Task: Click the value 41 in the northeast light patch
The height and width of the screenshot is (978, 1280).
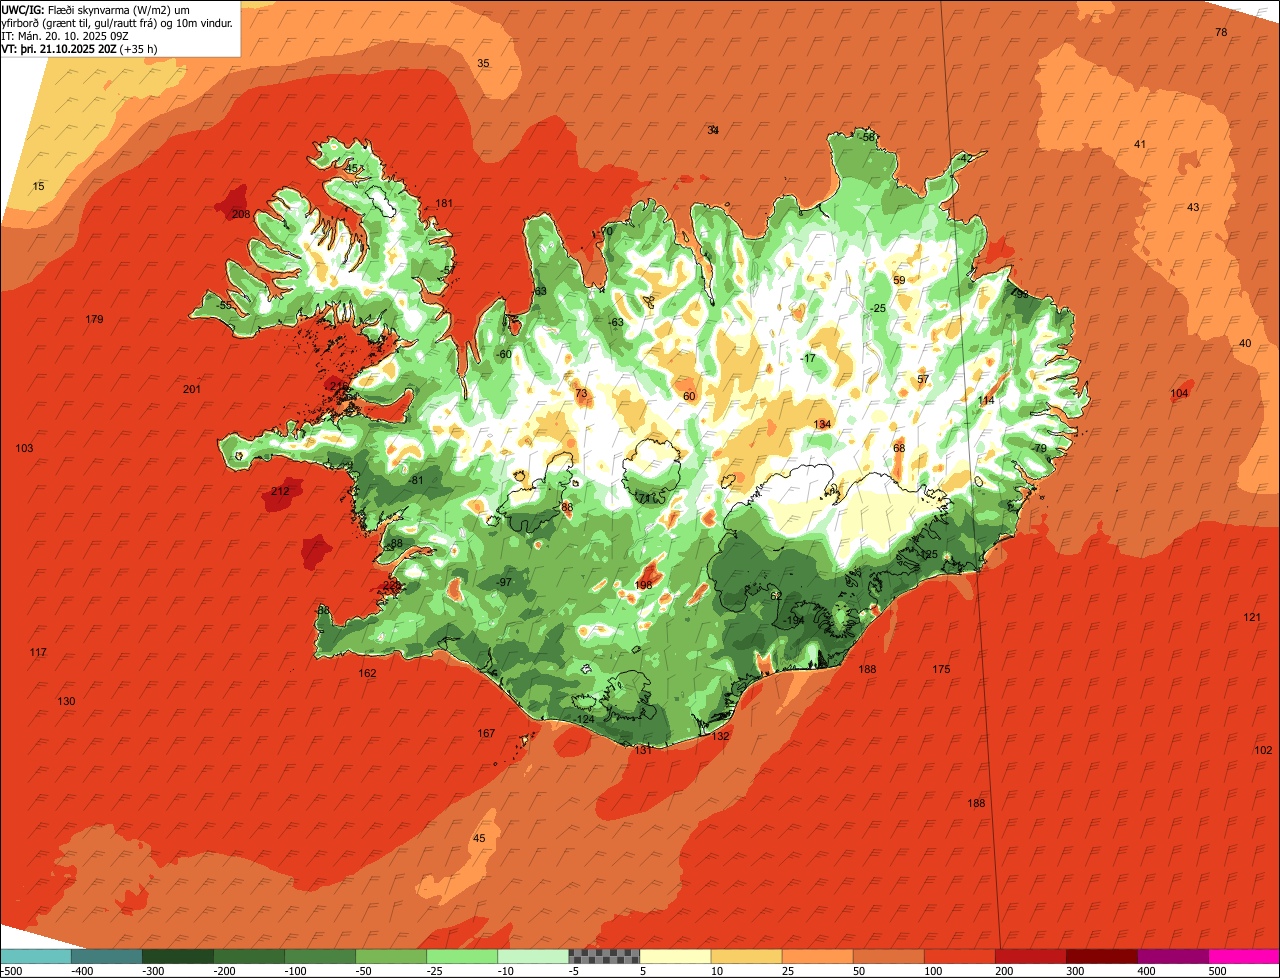Action: tap(1139, 144)
